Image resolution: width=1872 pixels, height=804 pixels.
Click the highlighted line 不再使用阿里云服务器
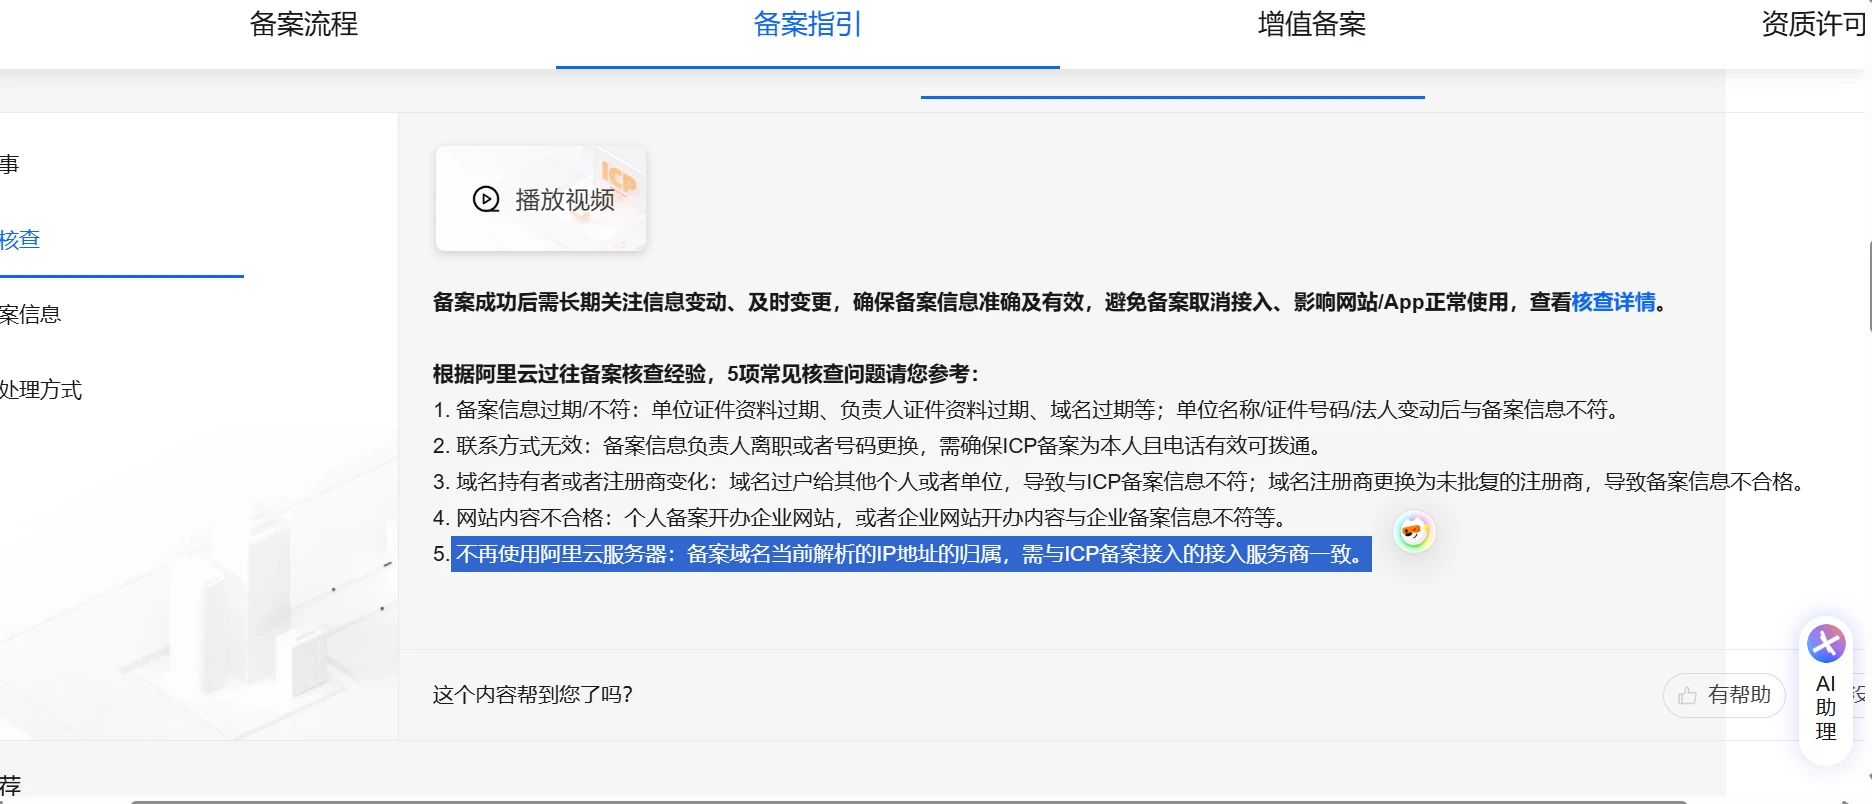[x=910, y=554]
